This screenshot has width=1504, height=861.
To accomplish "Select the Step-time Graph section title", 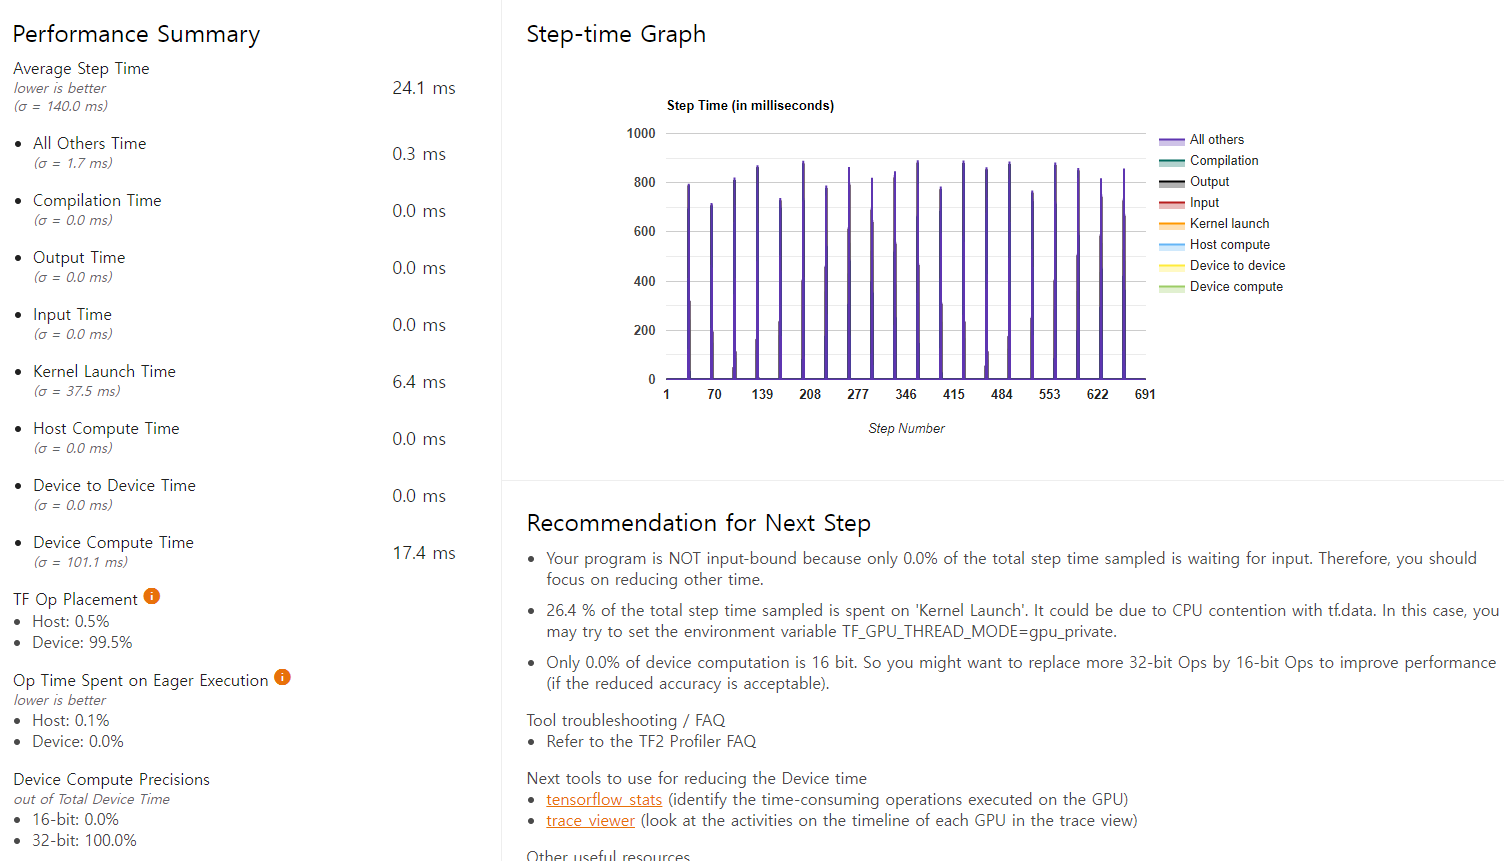I will 616,33.
